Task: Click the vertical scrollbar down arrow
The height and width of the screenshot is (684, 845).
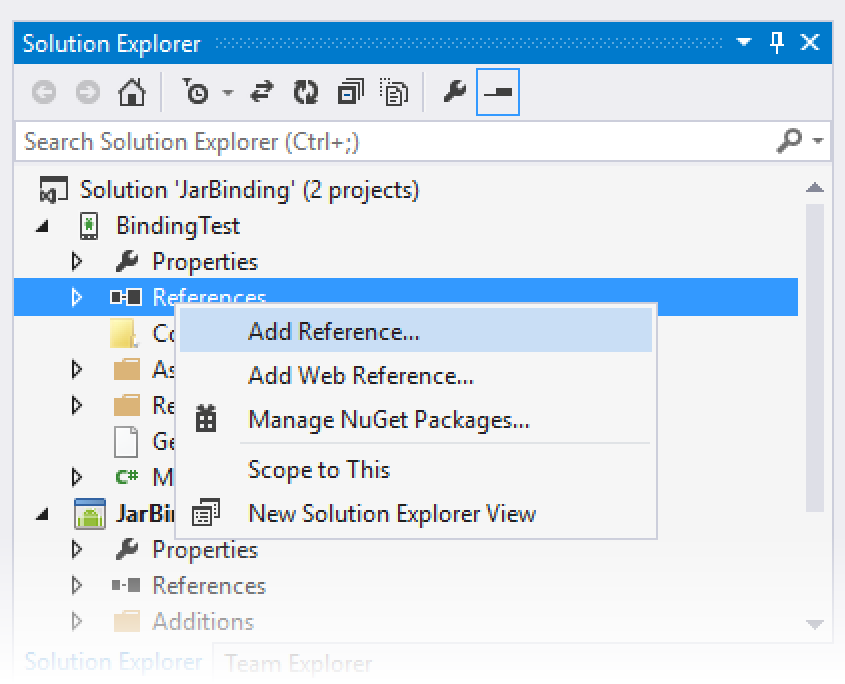Action: coord(815,625)
